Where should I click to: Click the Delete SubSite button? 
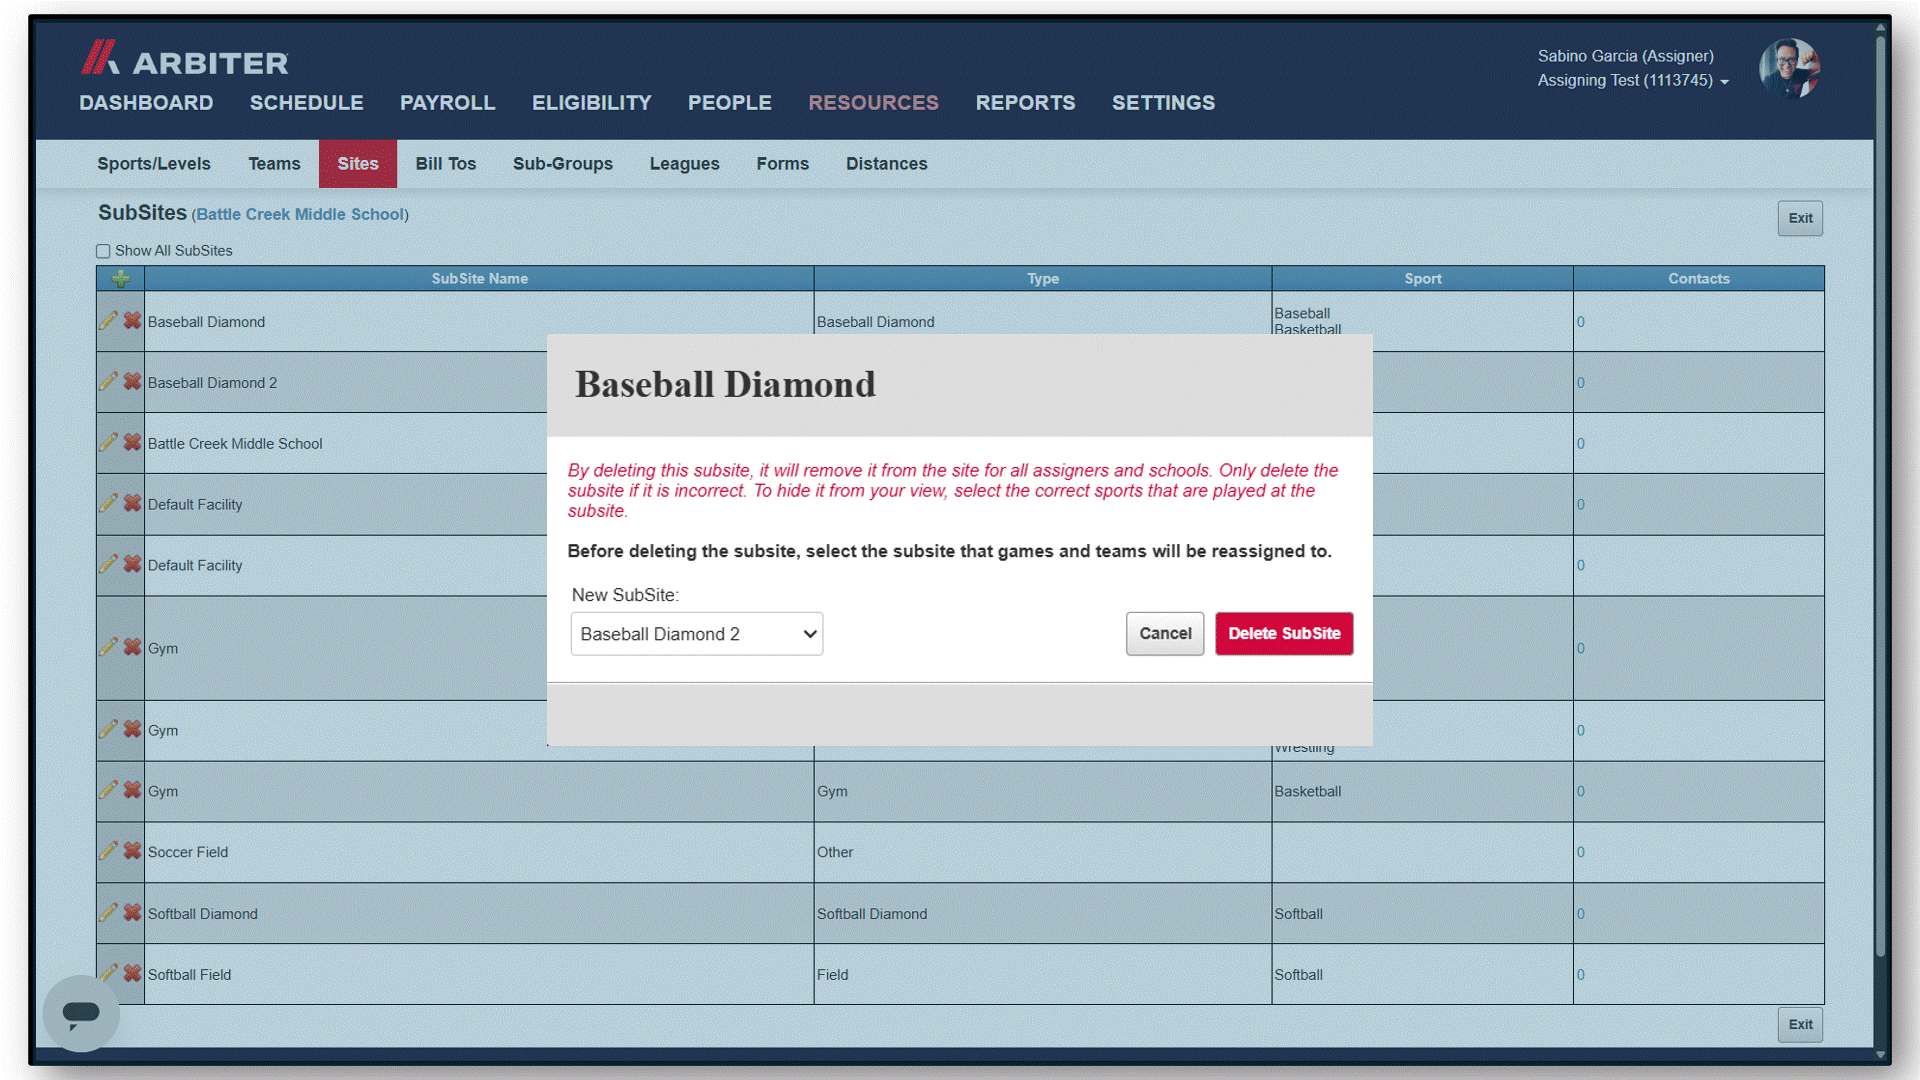(x=1284, y=634)
